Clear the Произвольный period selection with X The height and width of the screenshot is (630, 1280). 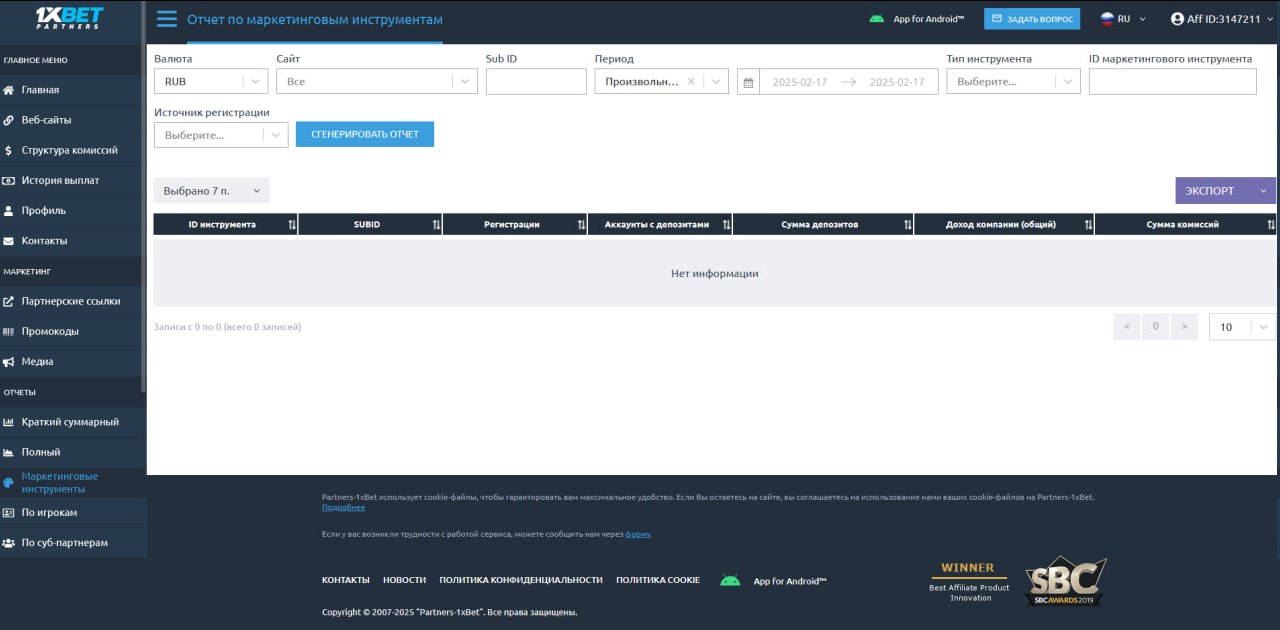click(x=691, y=82)
